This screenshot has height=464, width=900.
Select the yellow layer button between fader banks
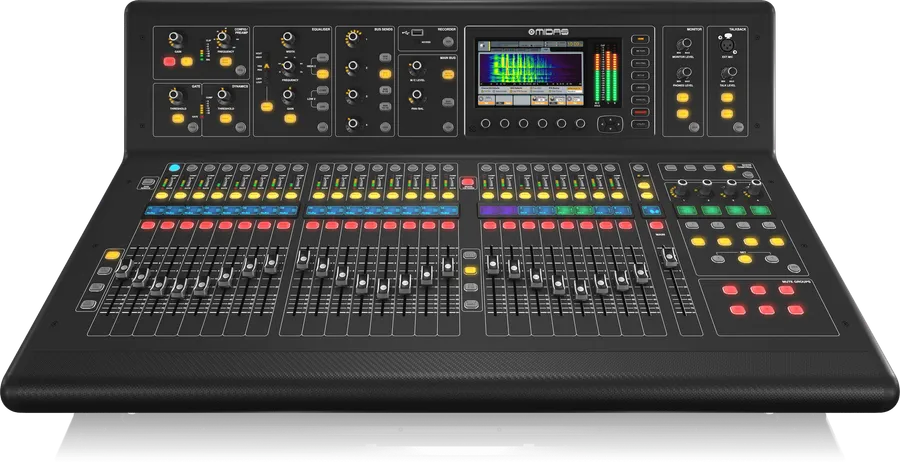[x=471, y=270]
